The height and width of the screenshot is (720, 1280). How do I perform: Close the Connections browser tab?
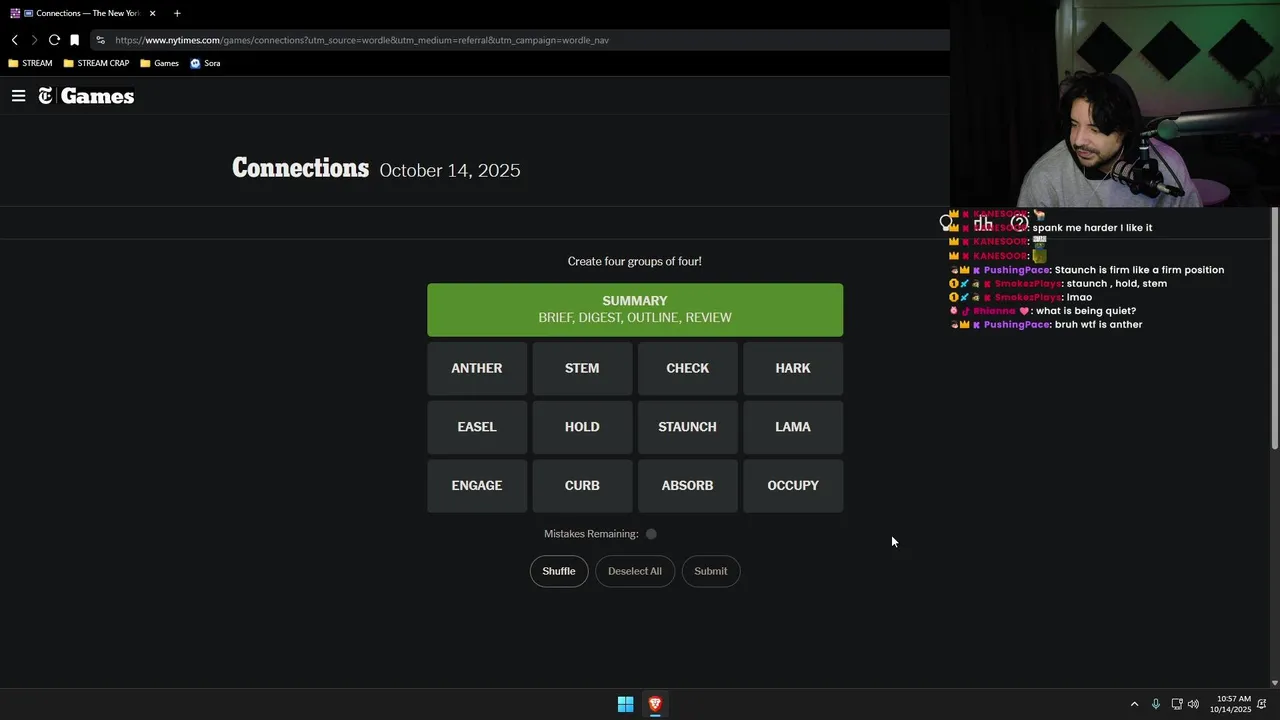coord(152,13)
